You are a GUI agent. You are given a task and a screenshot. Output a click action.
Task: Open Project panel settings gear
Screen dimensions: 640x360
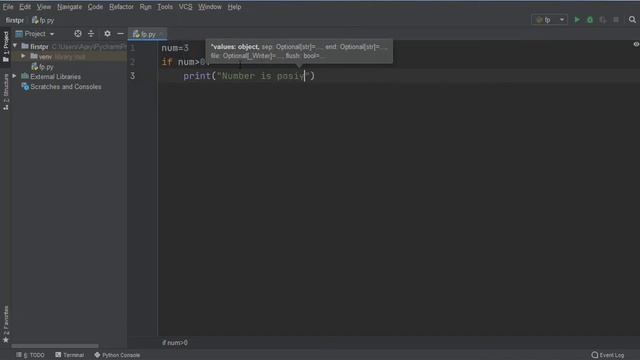[x=107, y=34]
